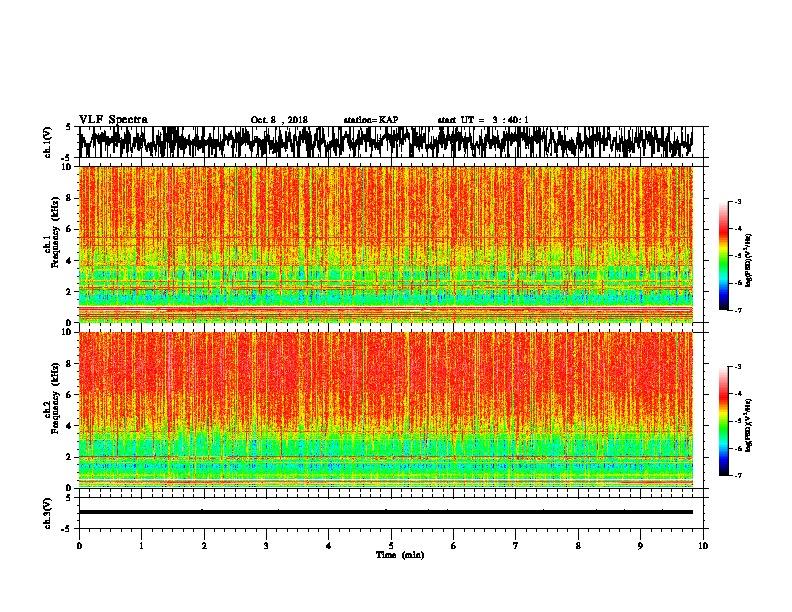Click the ch.2 color bar "log(PSD)" label

tap(749, 425)
